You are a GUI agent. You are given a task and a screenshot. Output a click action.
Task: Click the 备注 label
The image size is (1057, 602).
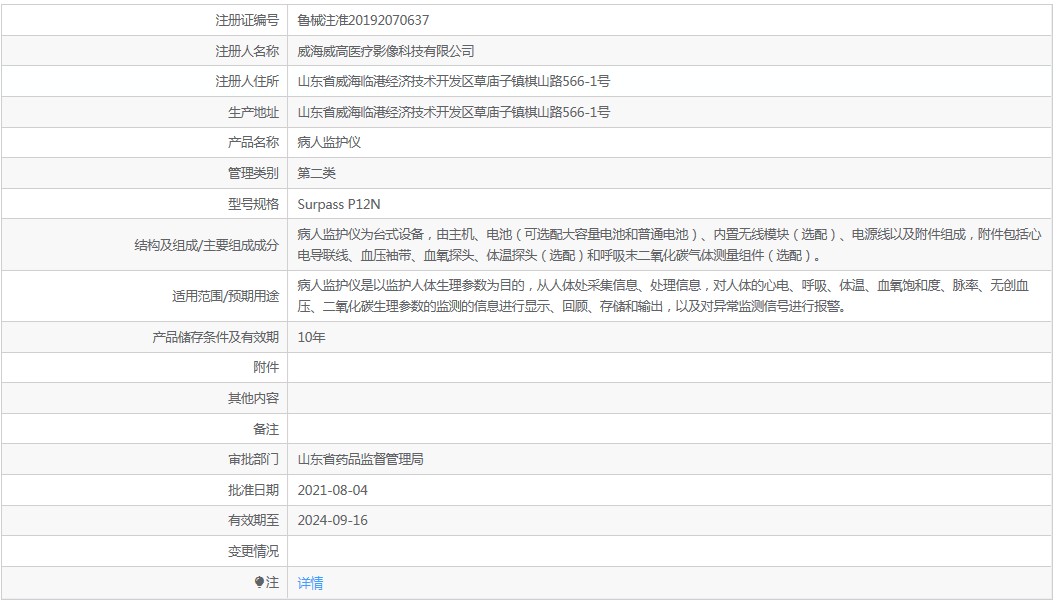[x=266, y=429]
